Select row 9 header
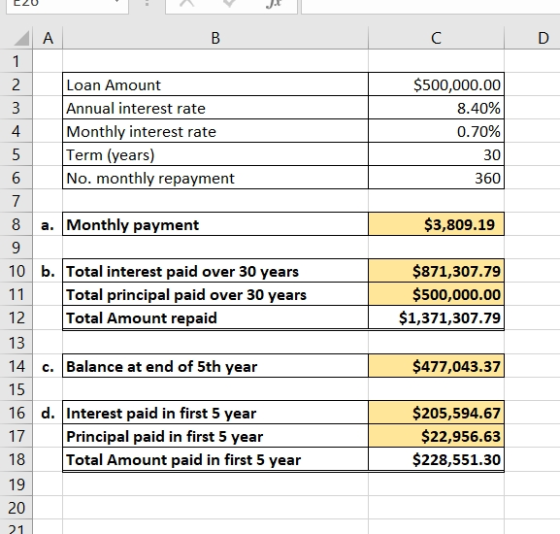560x534 pixels. [16, 248]
